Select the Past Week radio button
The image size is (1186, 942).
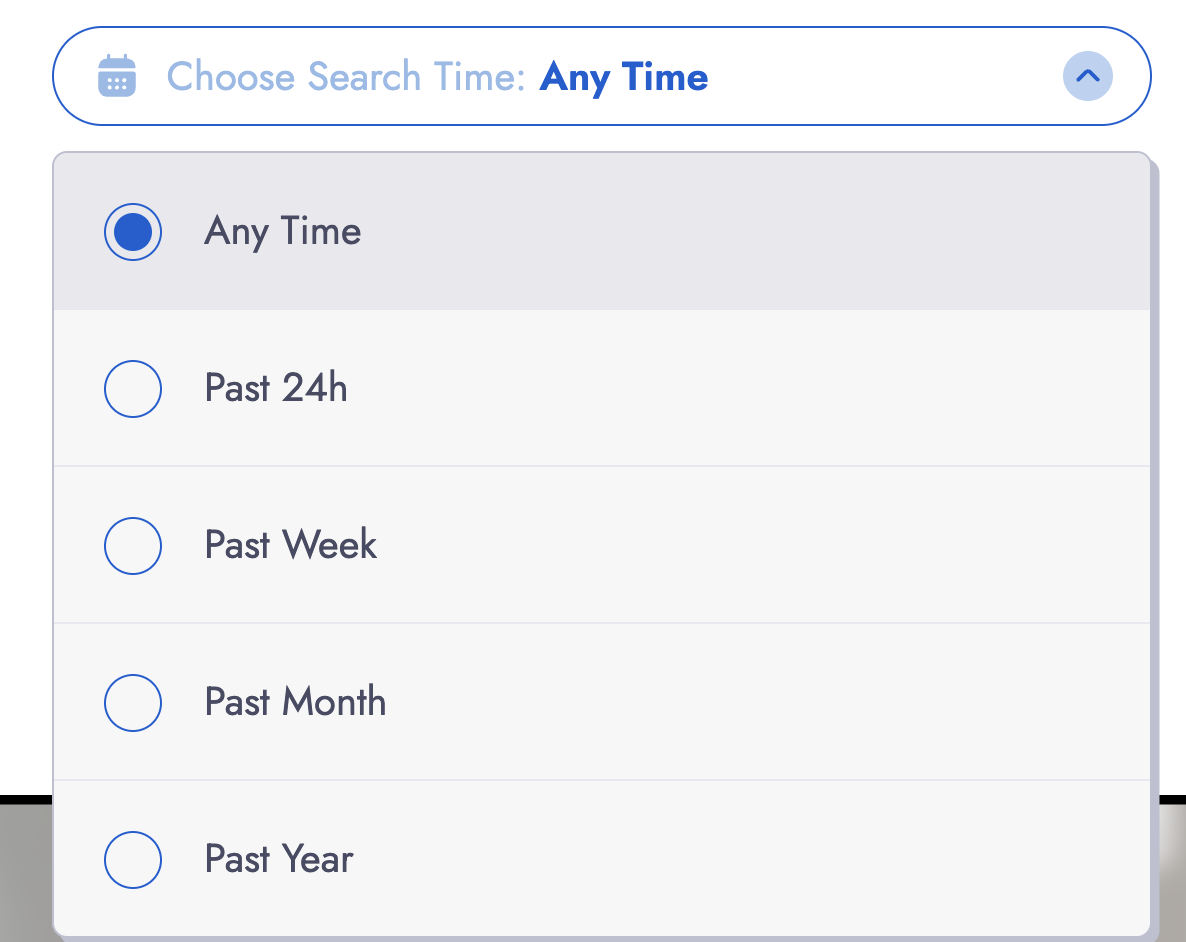click(x=133, y=546)
